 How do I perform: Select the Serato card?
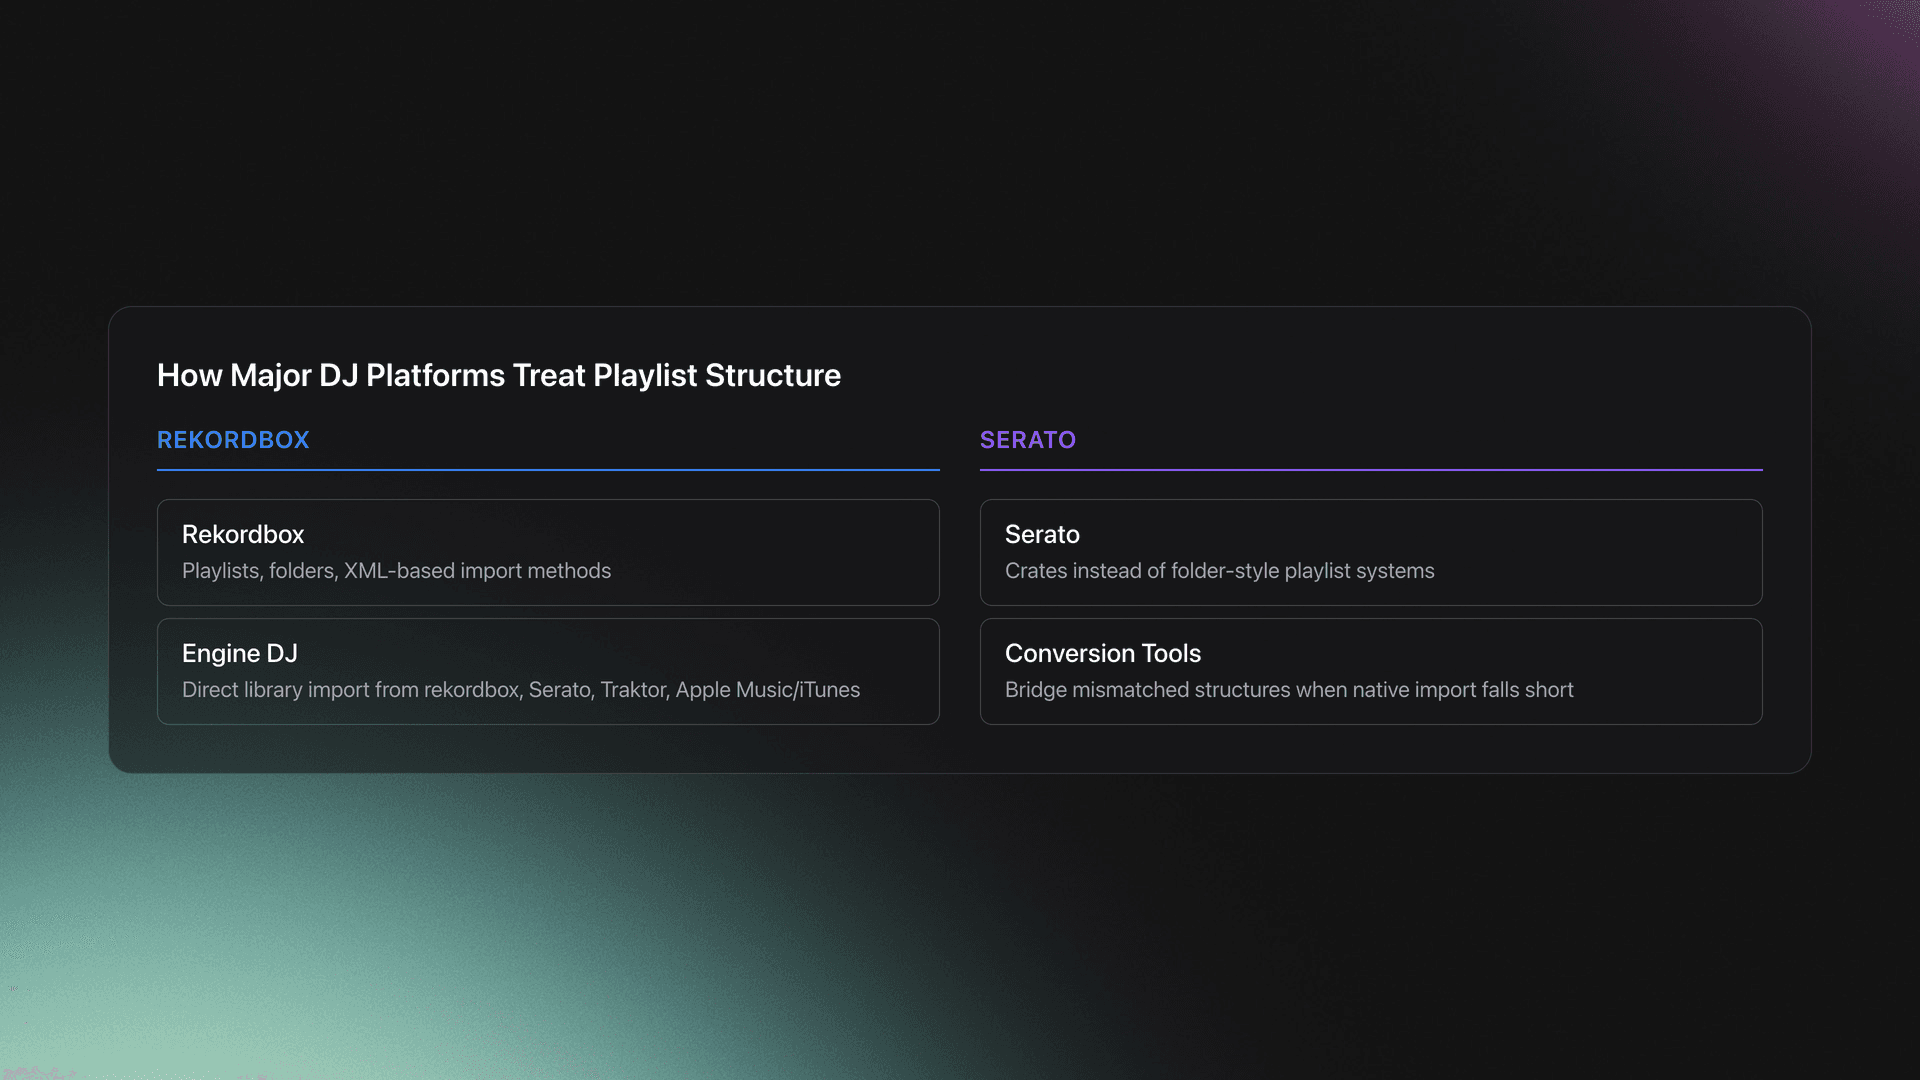point(1371,552)
